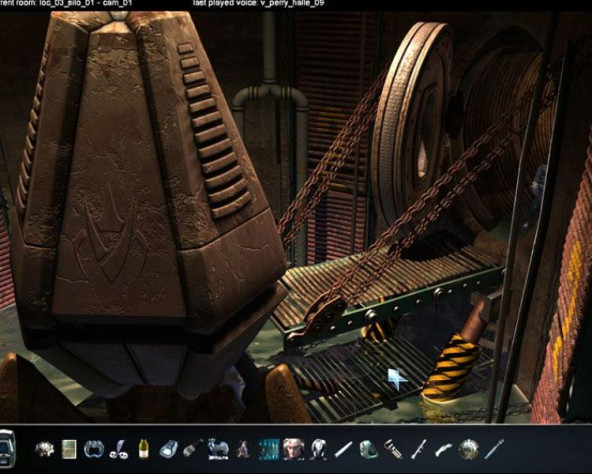
Task: Select the scissors-like inventory item
Action: click(x=118, y=449)
